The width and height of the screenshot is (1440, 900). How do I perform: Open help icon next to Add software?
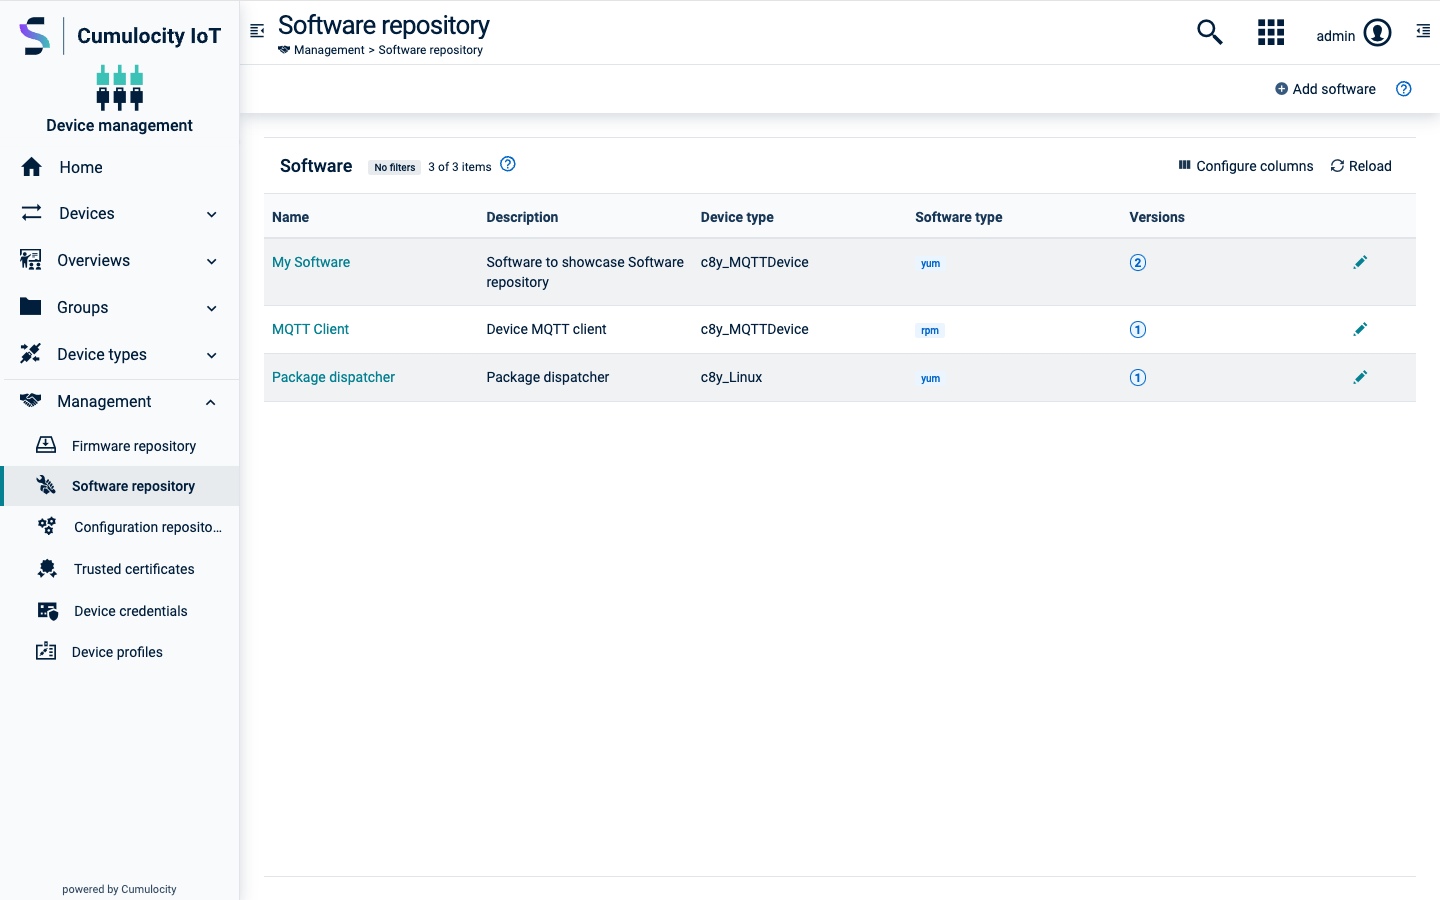pos(1404,89)
